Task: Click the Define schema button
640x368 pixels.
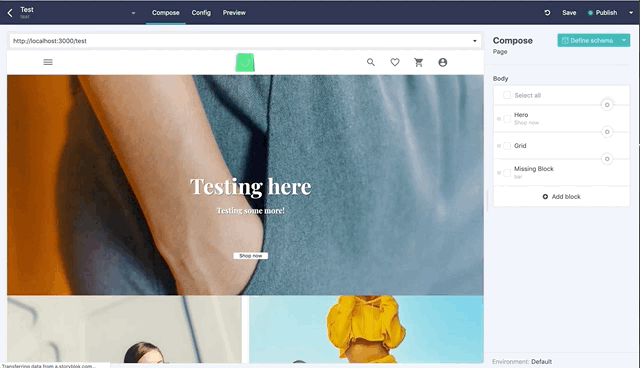Action: (x=588, y=40)
